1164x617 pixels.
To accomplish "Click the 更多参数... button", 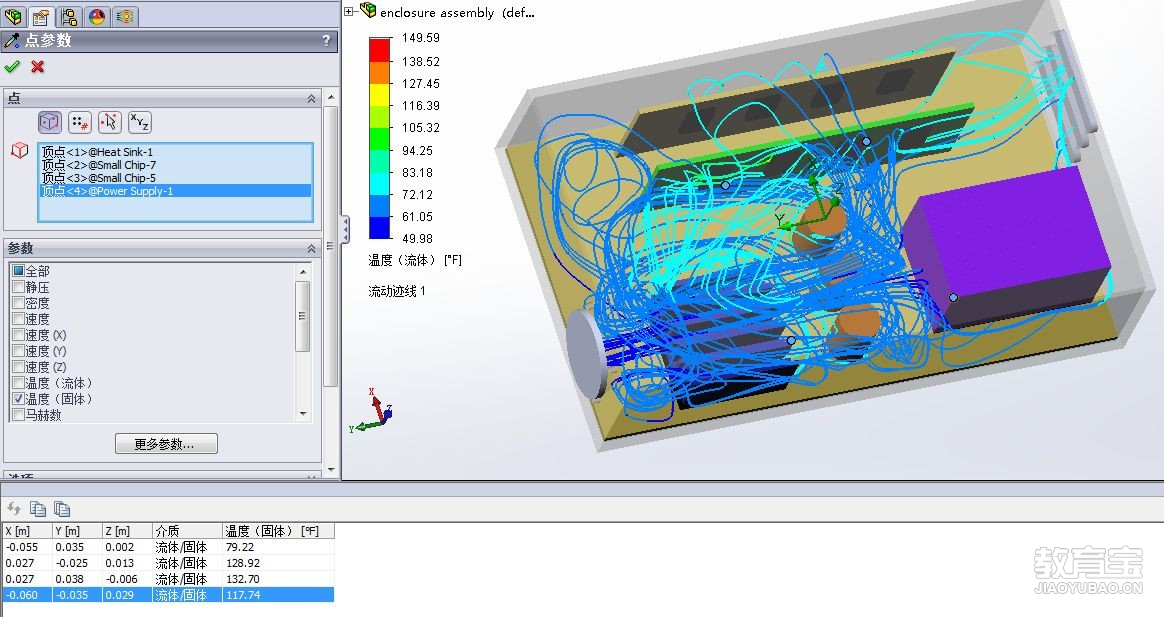I will point(166,444).
